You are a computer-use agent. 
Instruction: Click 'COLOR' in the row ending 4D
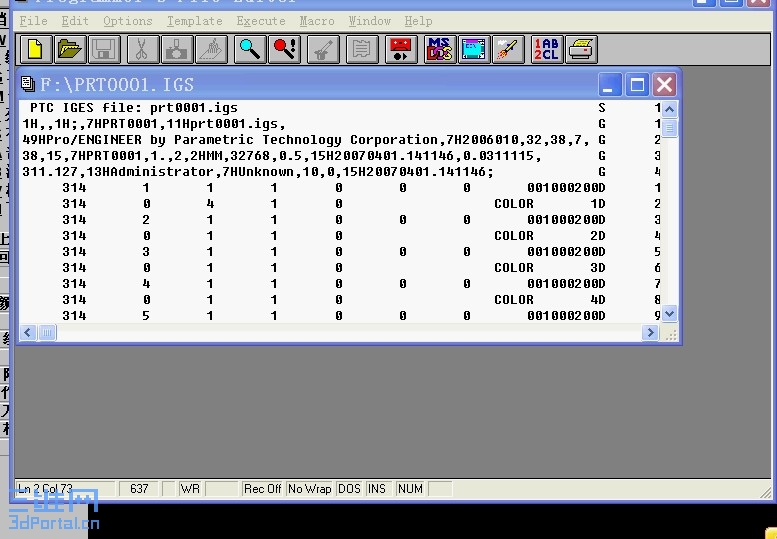point(514,300)
